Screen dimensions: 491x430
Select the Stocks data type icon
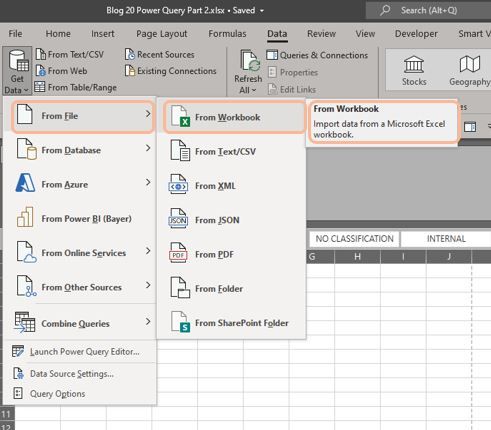414,64
